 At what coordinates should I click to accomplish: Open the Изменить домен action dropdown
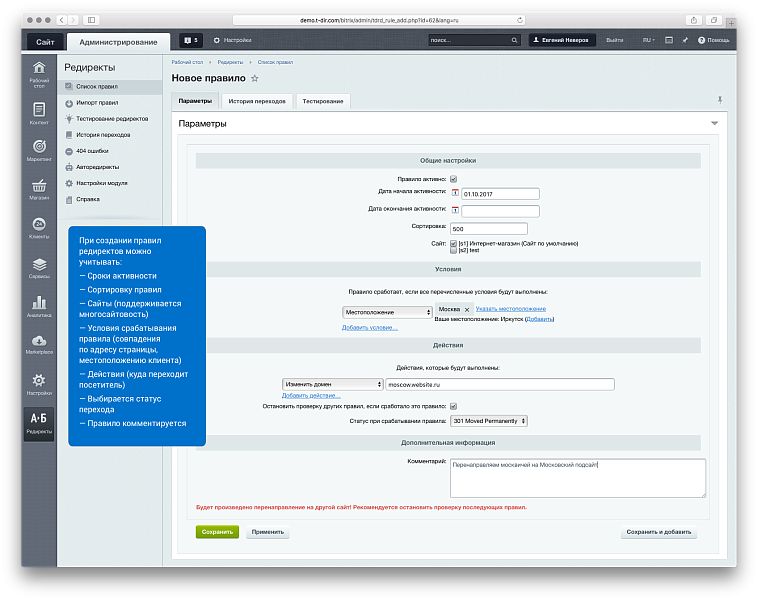333,384
